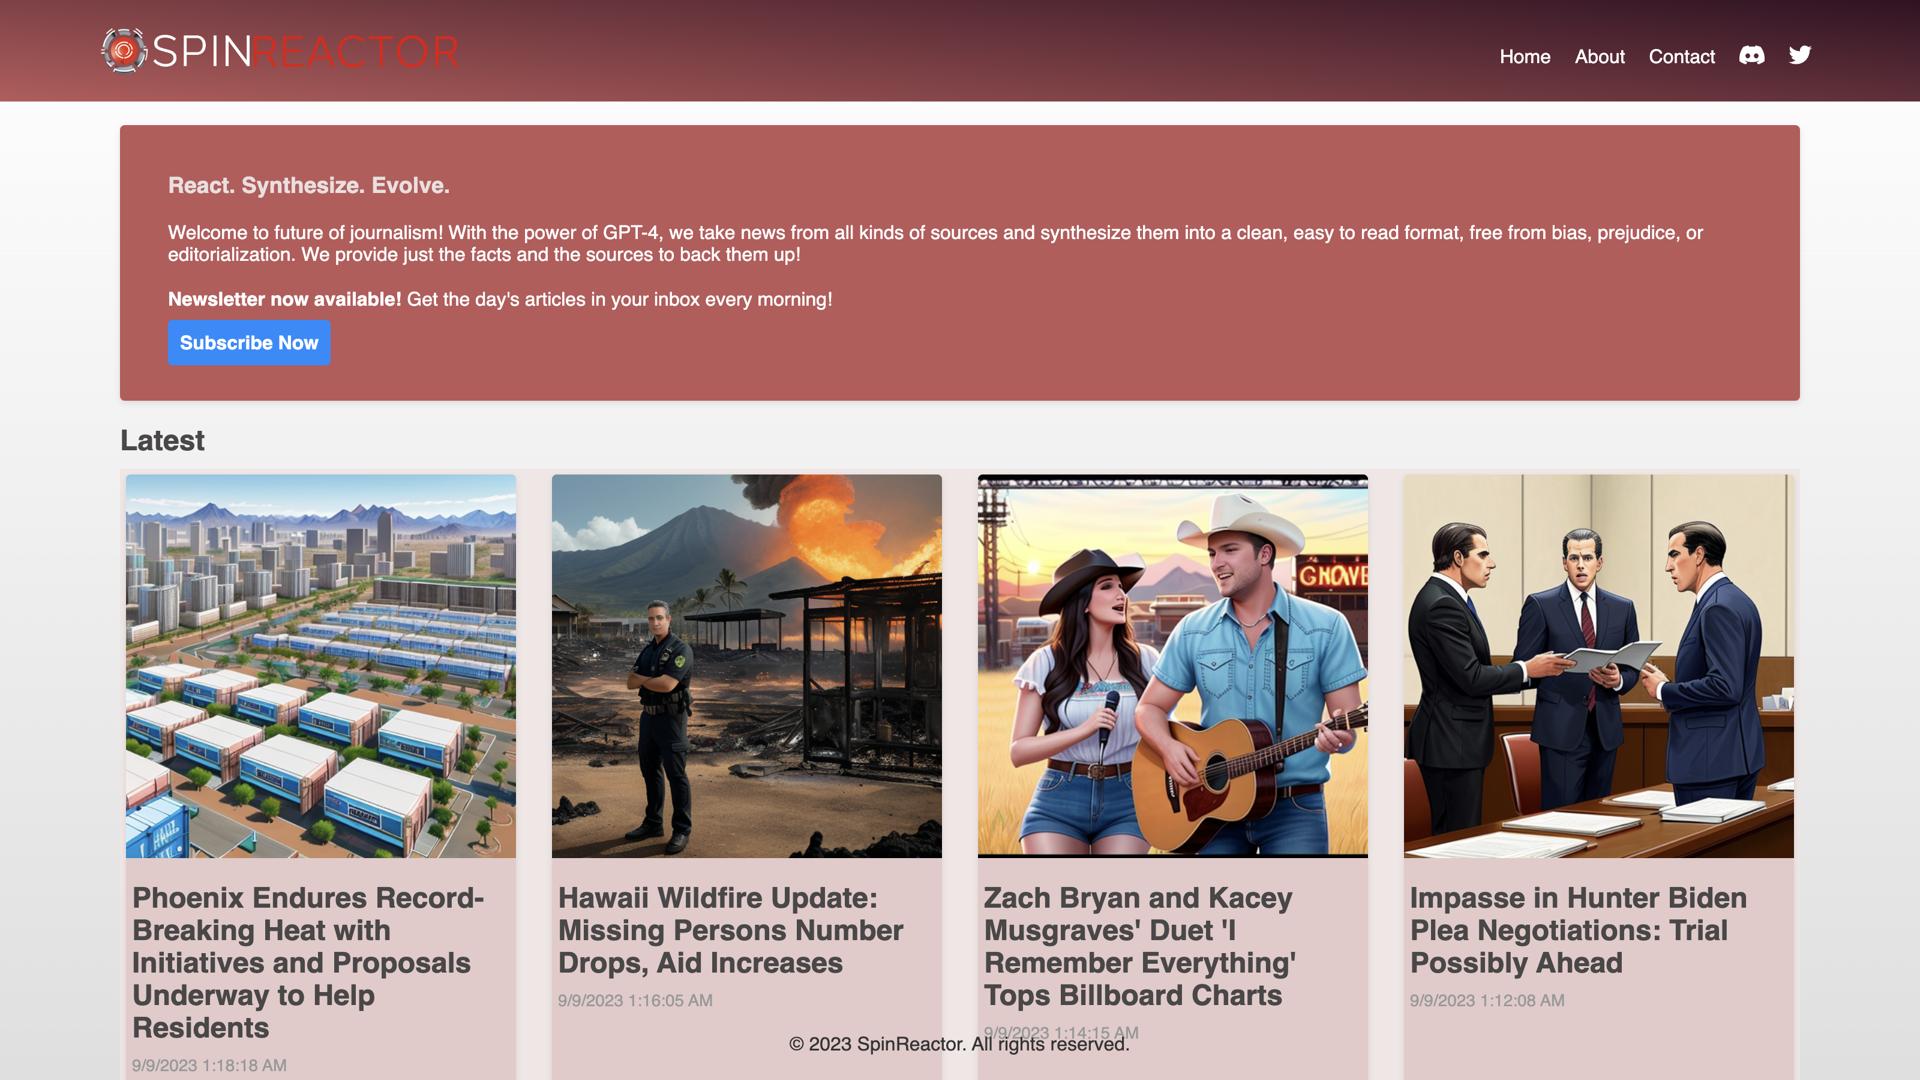The image size is (1920, 1080).
Task: Click the SpinReactor reactor logo icon
Action: (x=124, y=50)
